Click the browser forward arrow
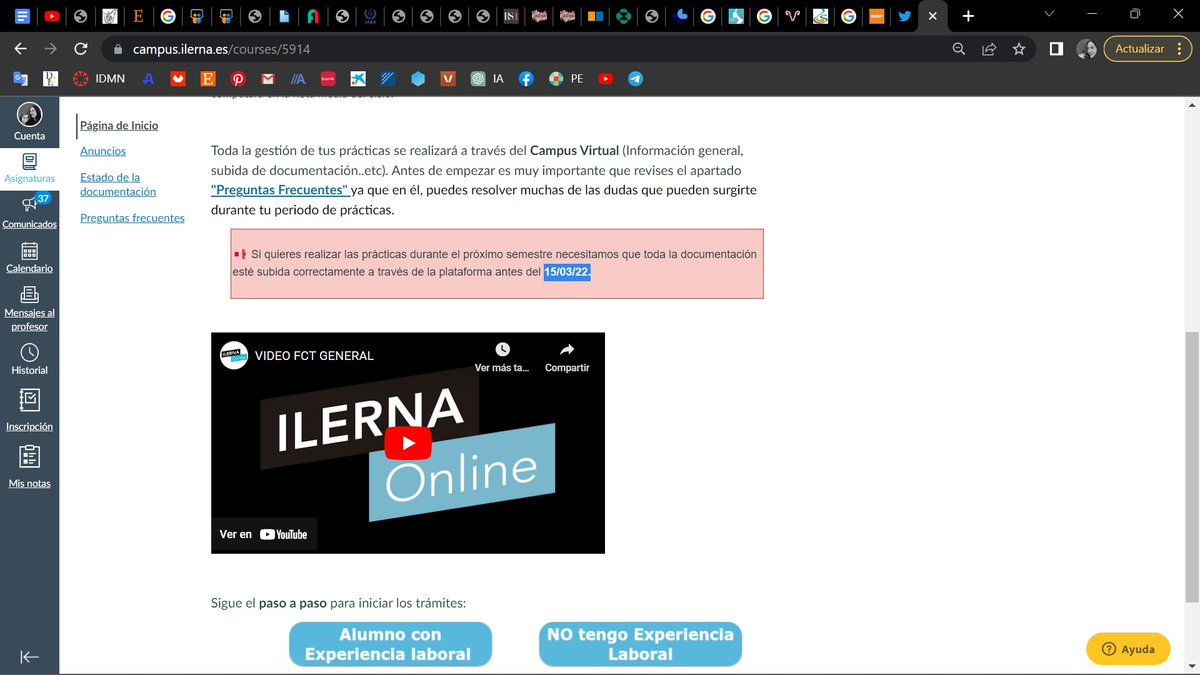 point(51,48)
